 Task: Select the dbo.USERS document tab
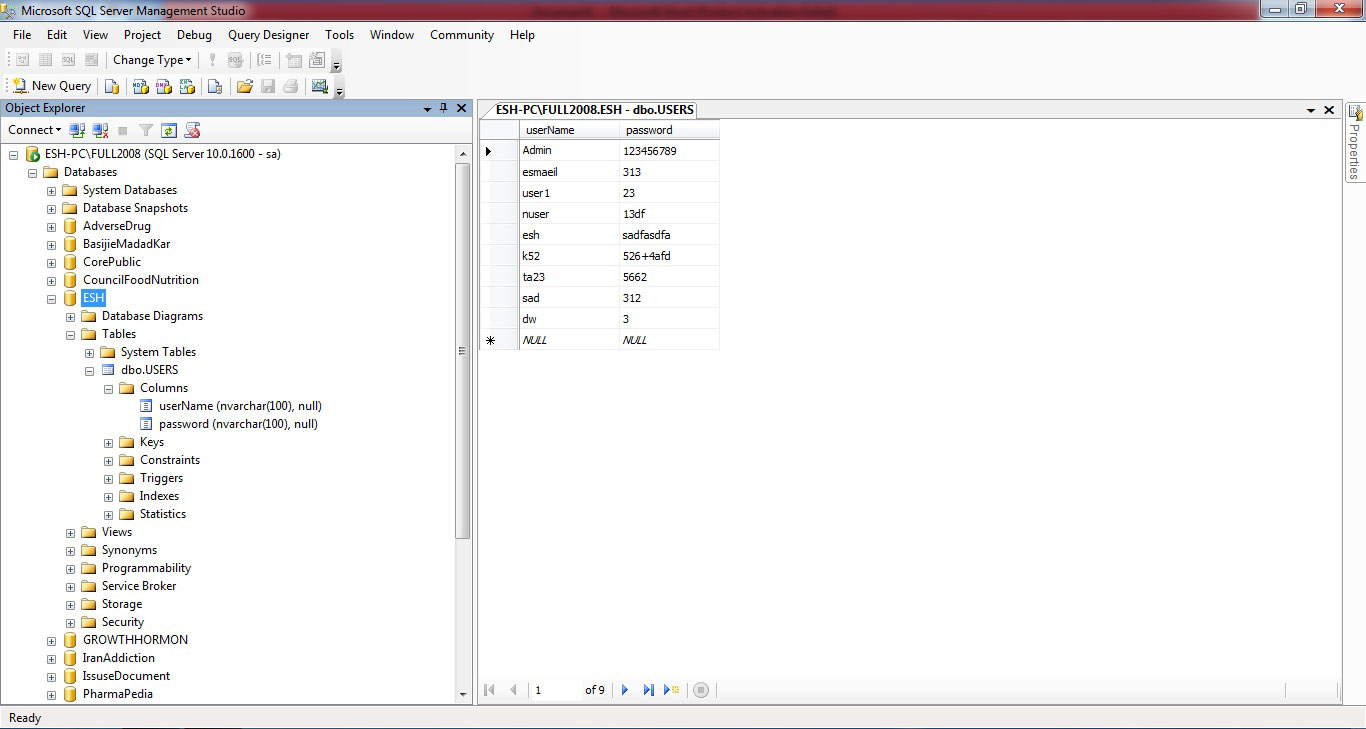click(595, 110)
